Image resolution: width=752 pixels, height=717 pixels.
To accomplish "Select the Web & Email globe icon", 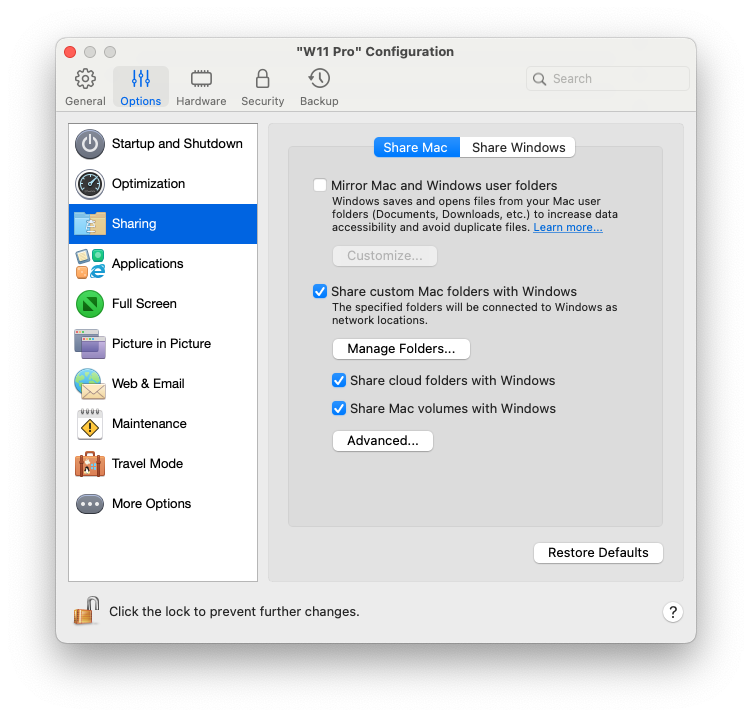I will (x=90, y=384).
